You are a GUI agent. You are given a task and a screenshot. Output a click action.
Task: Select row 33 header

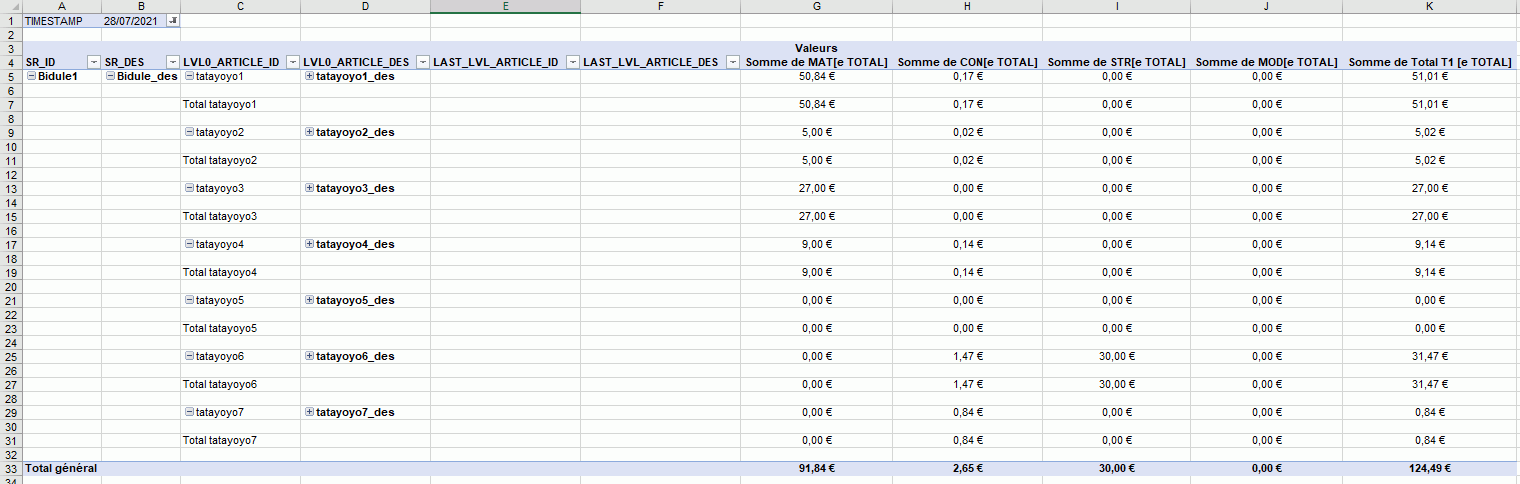pos(10,468)
